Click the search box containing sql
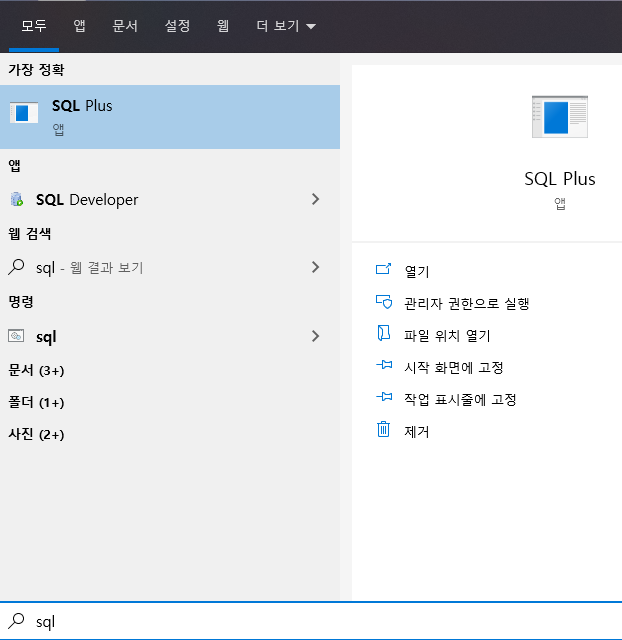The width and height of the screenshot is (622, 640). (311, 622)
